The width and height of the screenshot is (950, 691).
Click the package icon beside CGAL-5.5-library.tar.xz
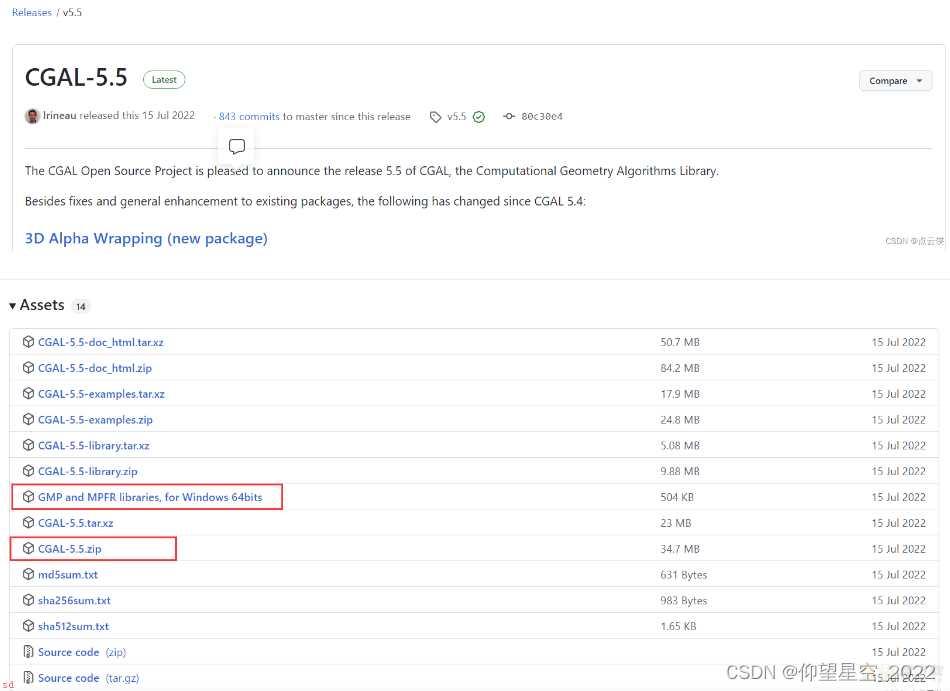[x=28, y=445]
